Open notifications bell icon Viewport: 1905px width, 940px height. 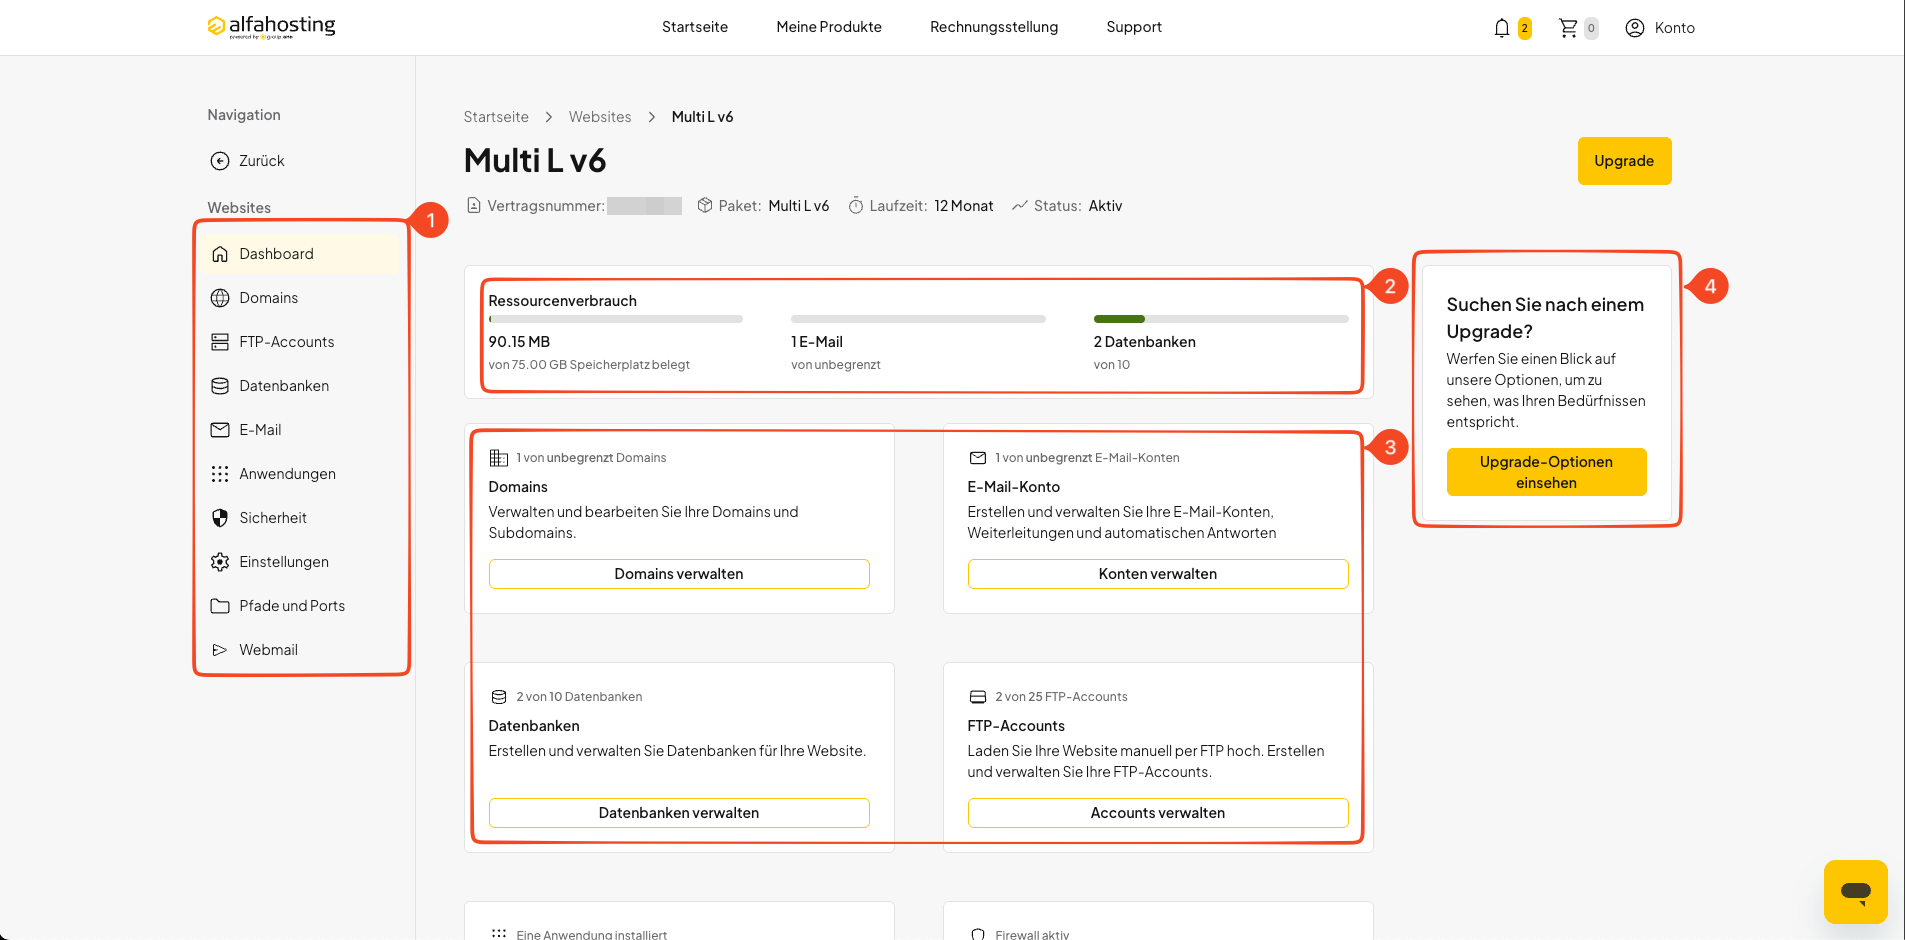click(1501, 28)
